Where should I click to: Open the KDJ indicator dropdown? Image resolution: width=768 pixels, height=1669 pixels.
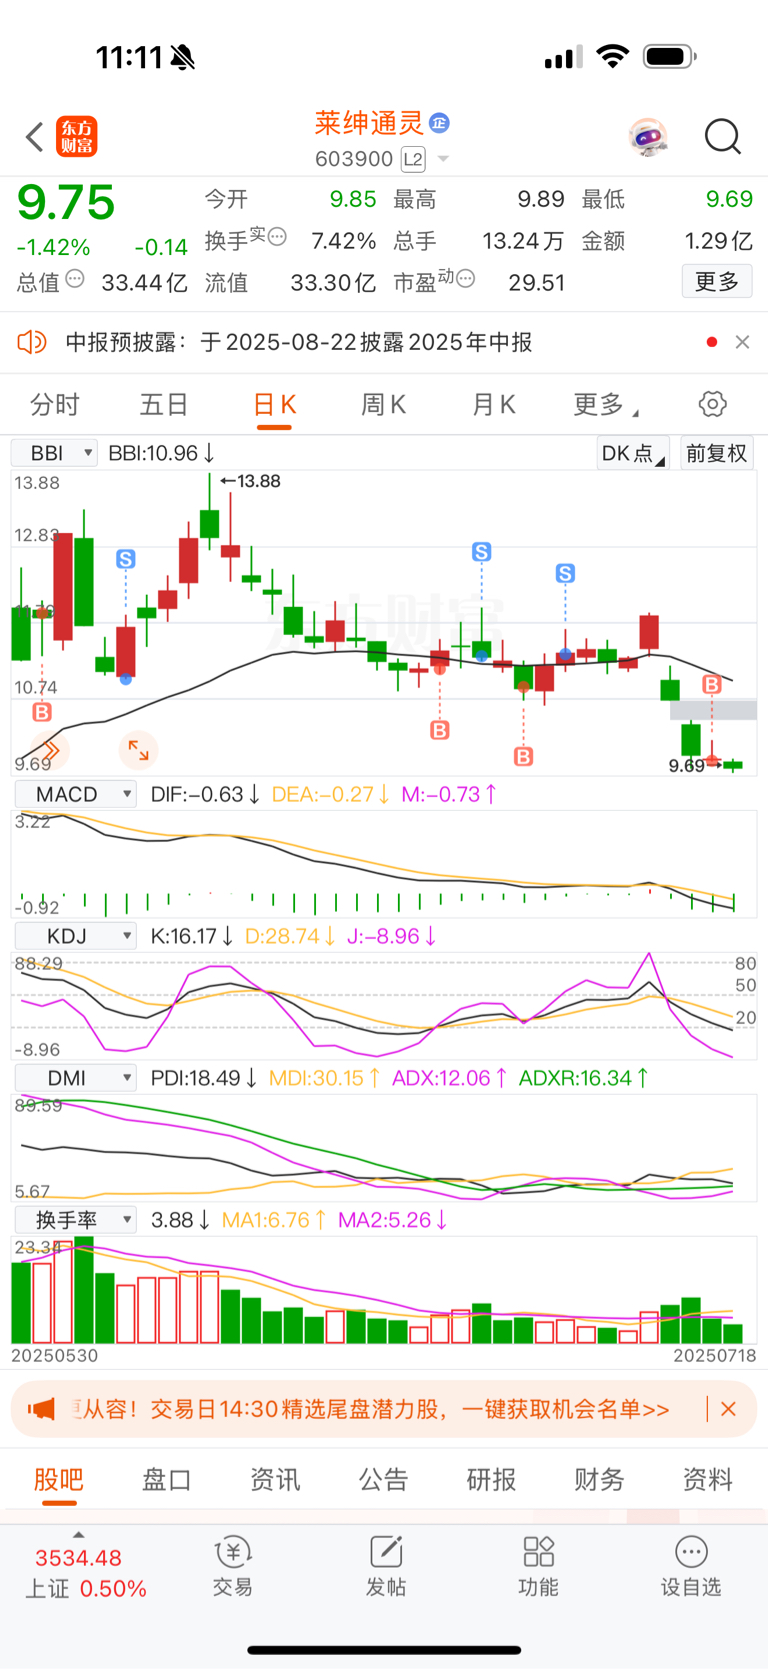point(75,936)
